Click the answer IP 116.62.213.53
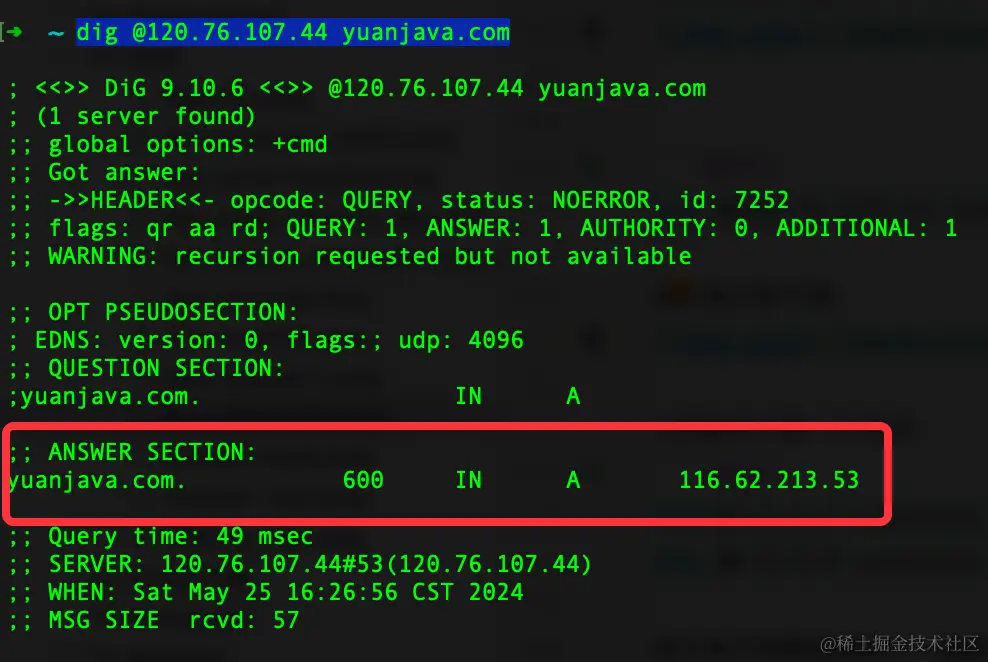The image size is (988, 662). point(769,481)
